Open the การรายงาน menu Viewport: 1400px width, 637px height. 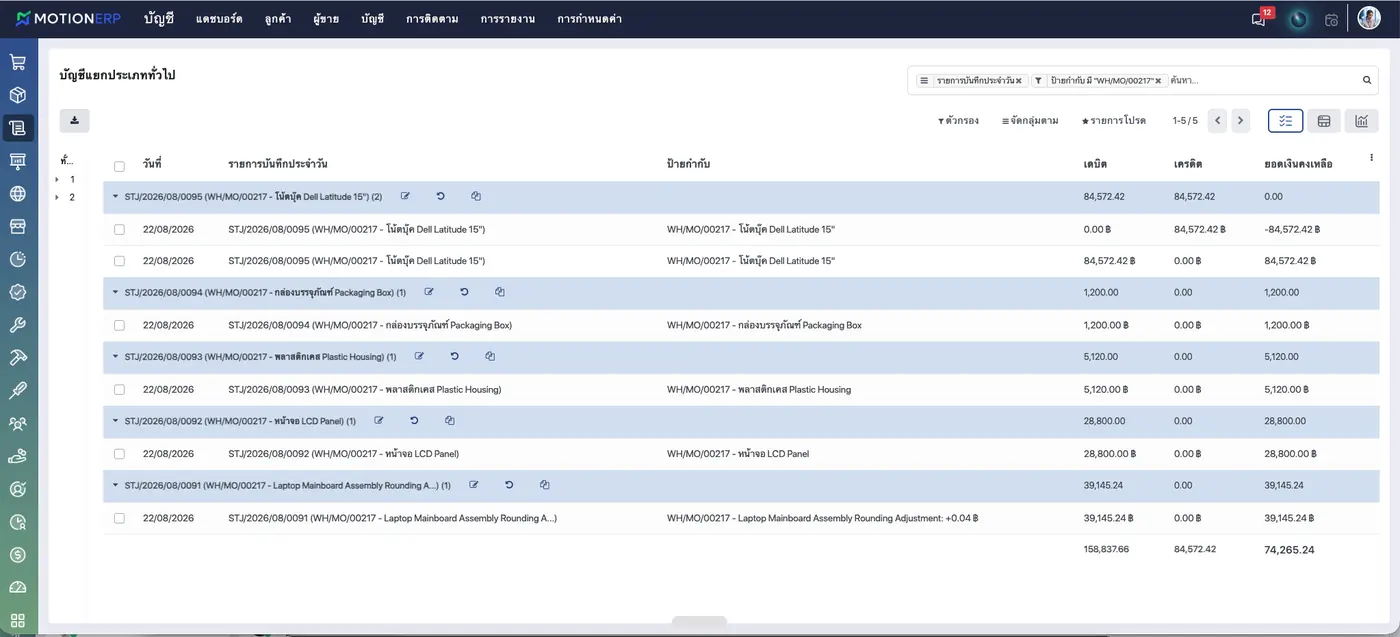[x=508, y=19]
